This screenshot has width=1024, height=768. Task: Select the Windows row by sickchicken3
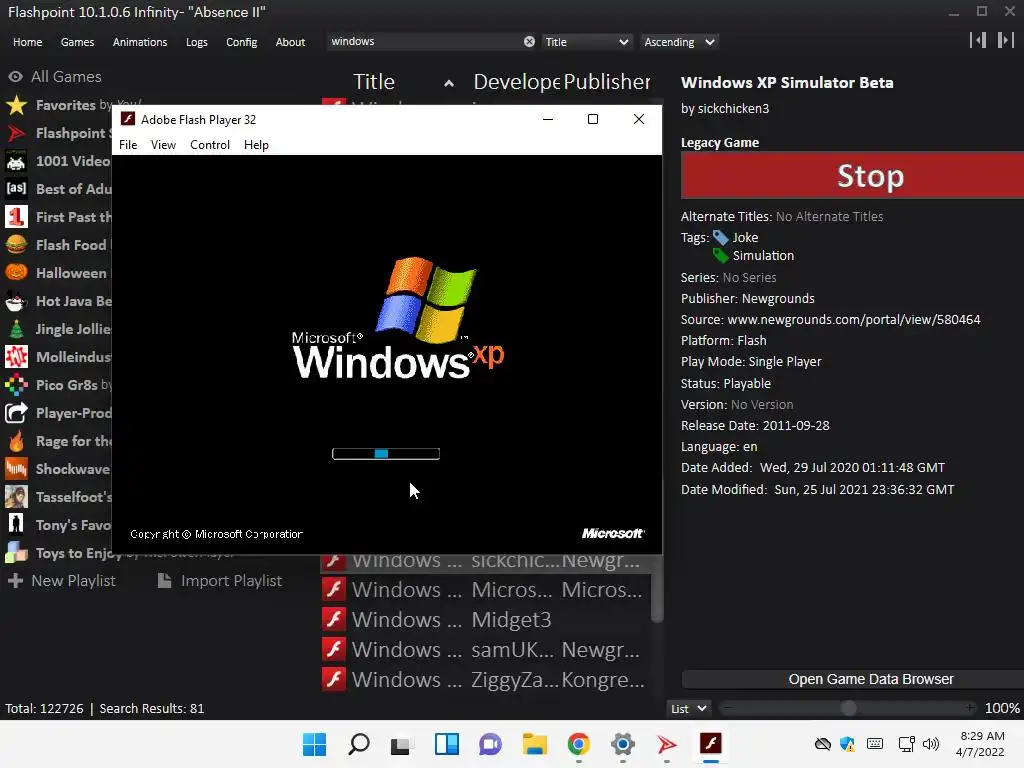tap(485, 562)
